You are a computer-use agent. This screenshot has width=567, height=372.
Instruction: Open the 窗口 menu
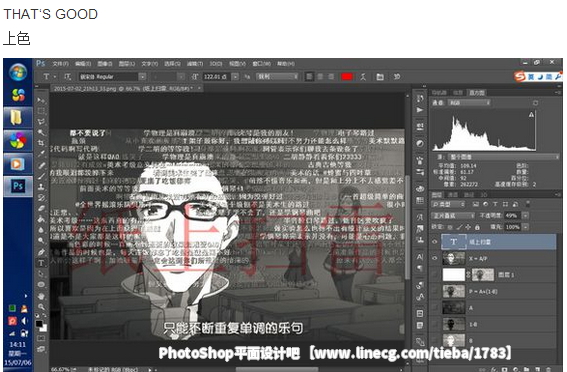[x=261, y=64]
